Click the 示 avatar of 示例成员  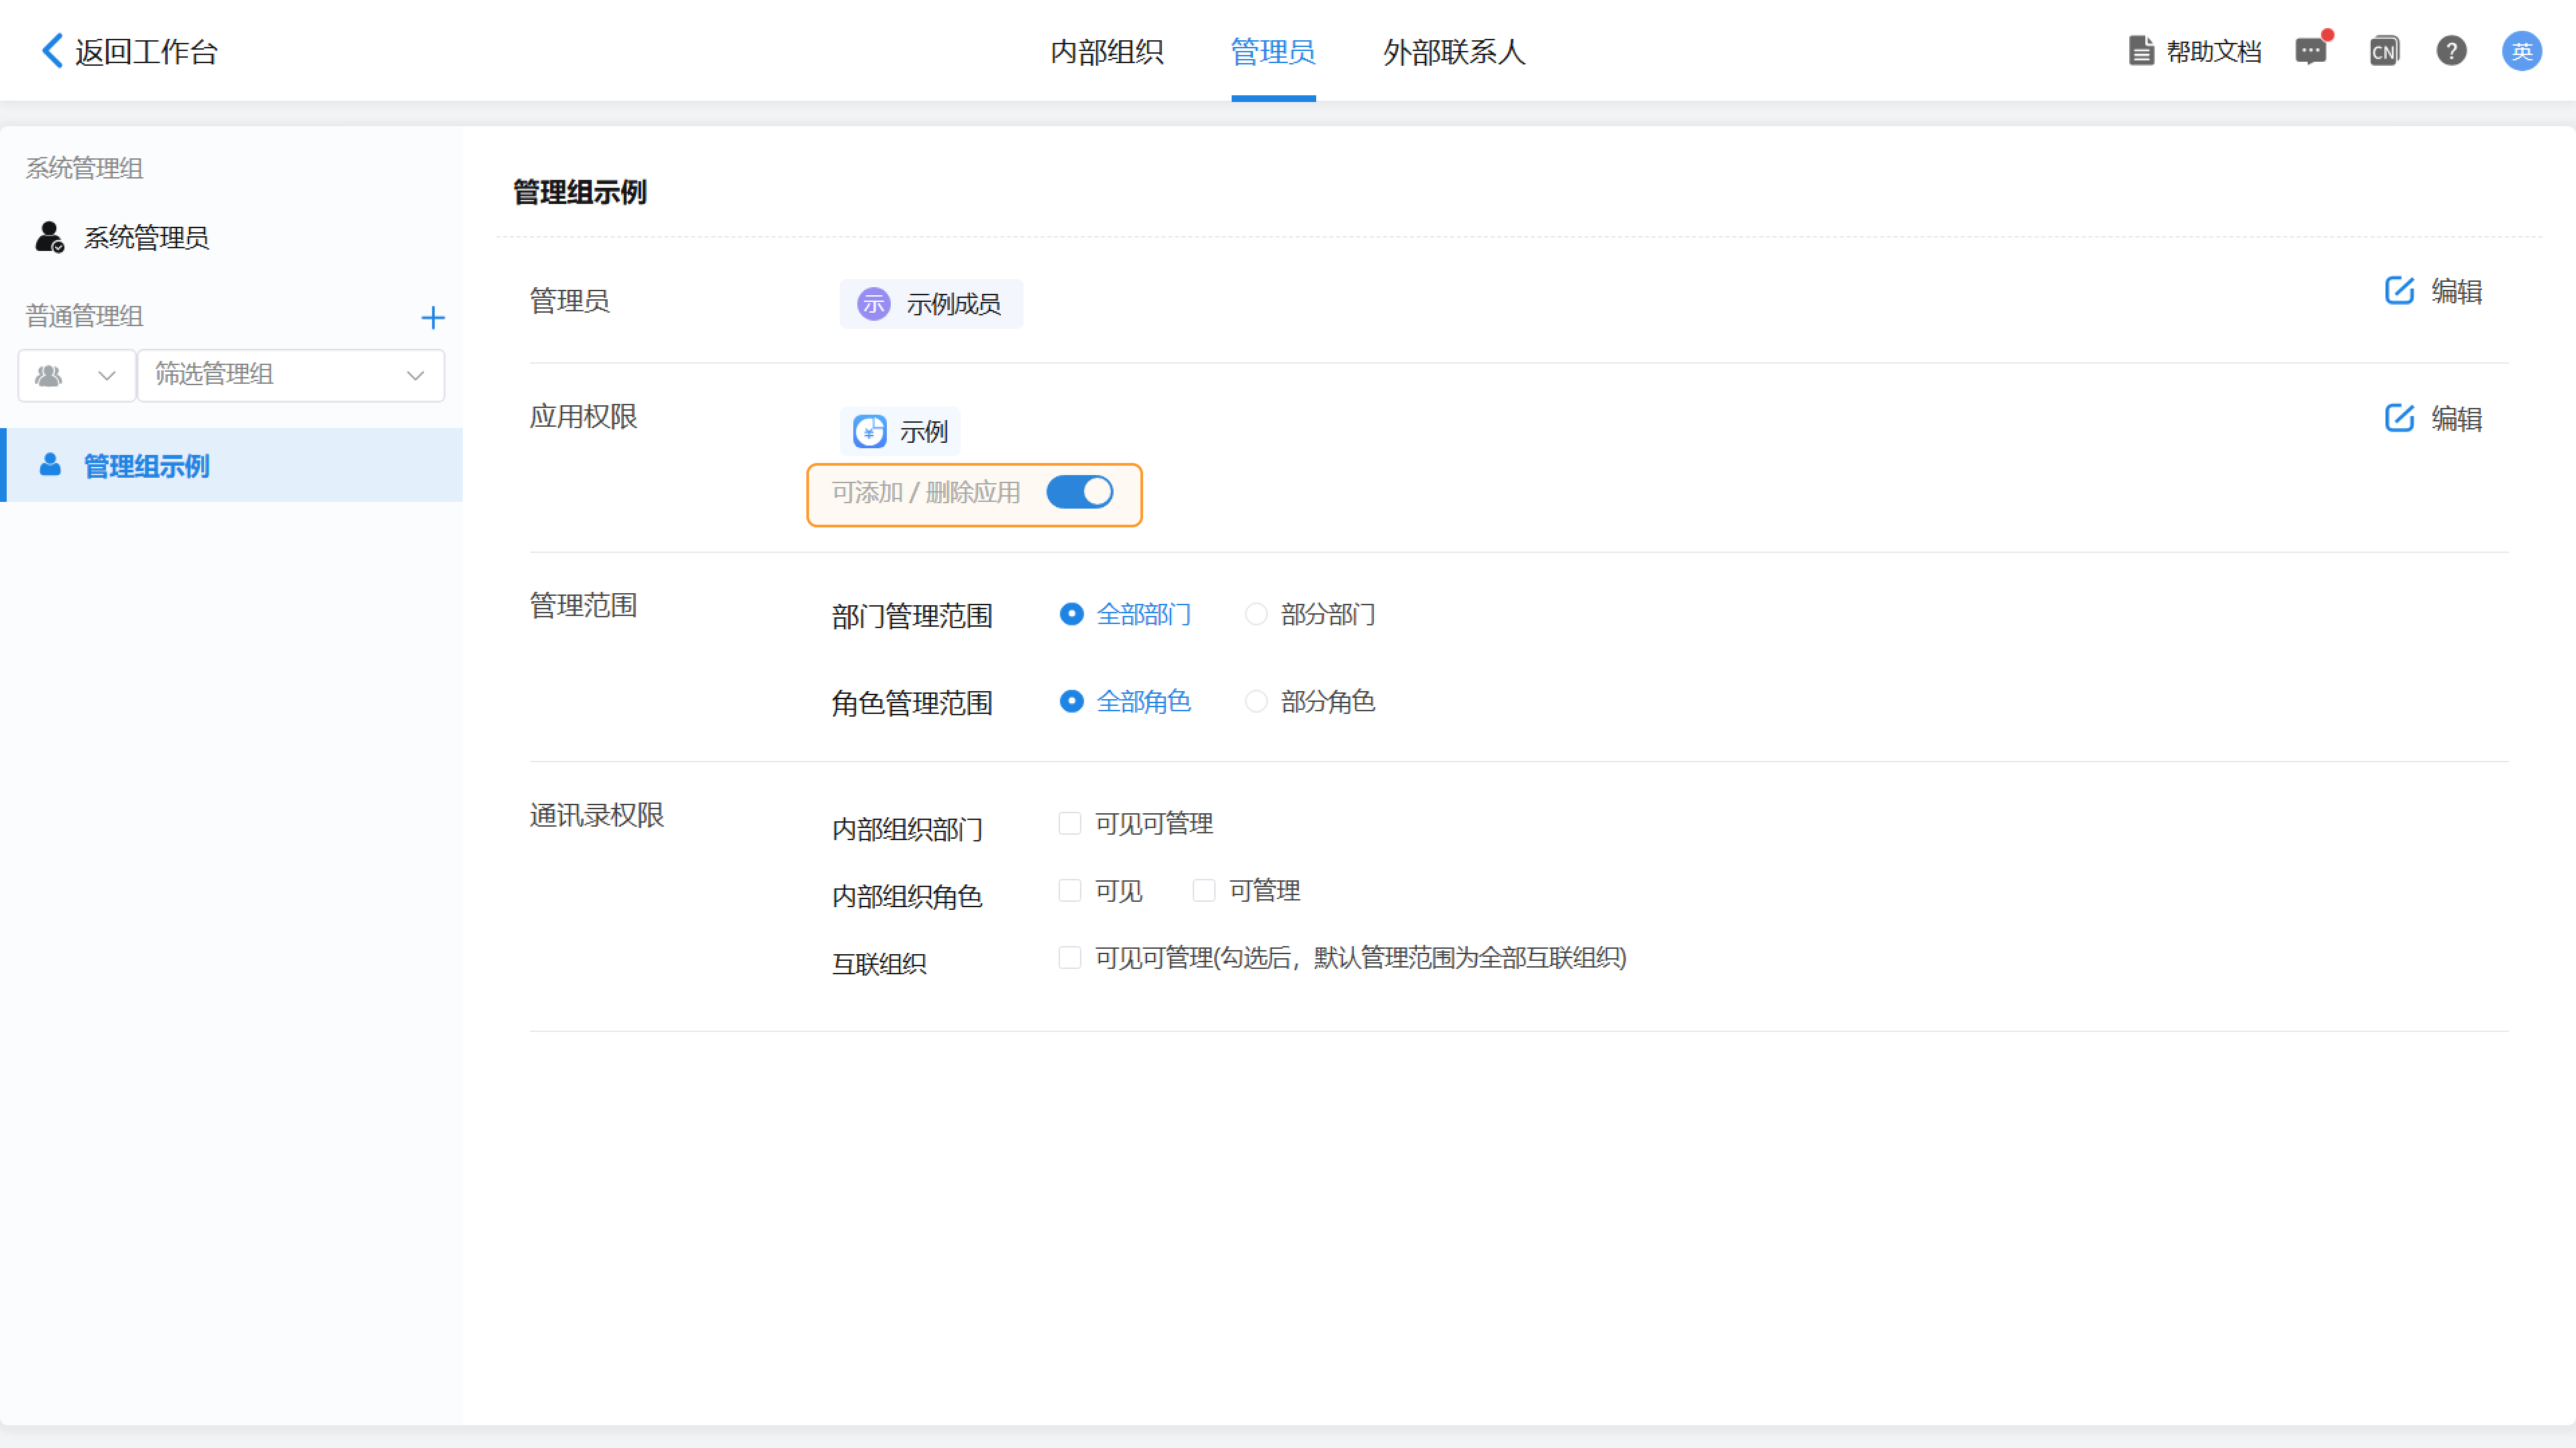coord(873,304)
